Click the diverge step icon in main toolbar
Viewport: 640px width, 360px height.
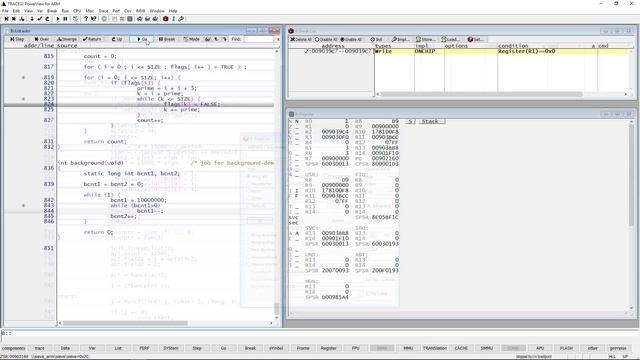(22, 19)
